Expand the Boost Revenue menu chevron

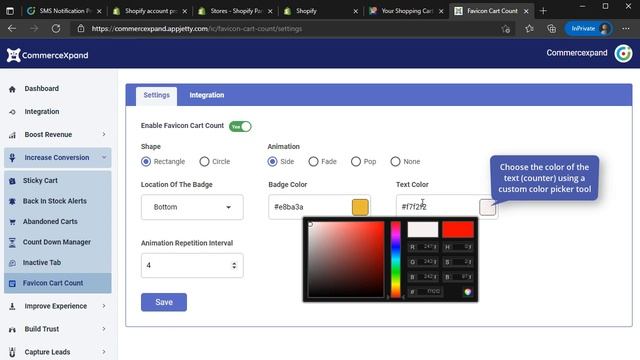point(104,134)
